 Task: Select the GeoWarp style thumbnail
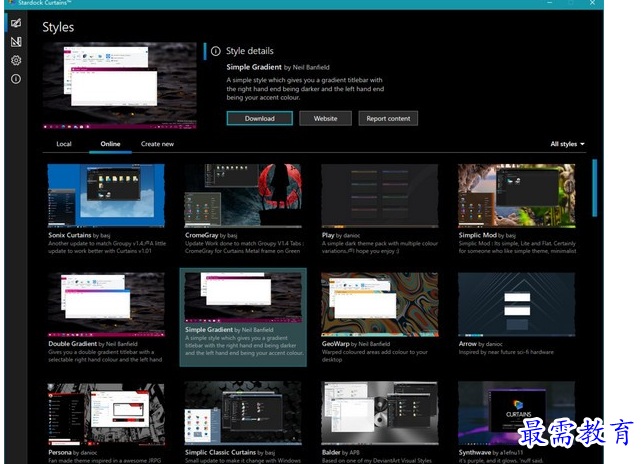(x=380, y=304)
